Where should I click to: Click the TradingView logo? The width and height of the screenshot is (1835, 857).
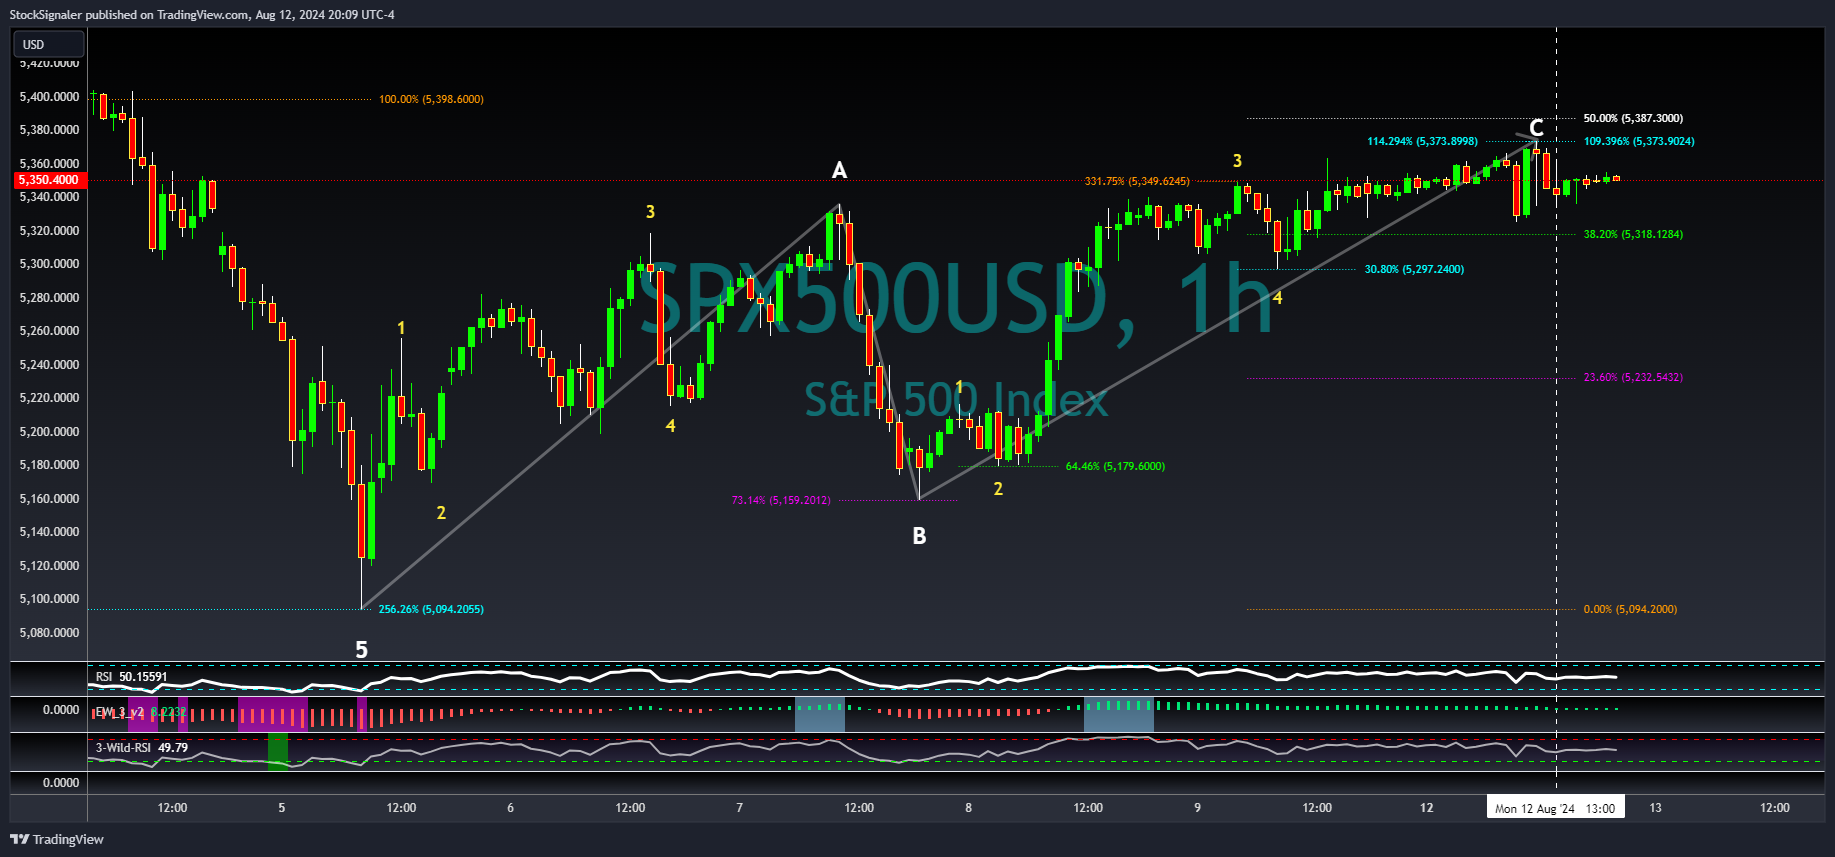coord(57,839)
